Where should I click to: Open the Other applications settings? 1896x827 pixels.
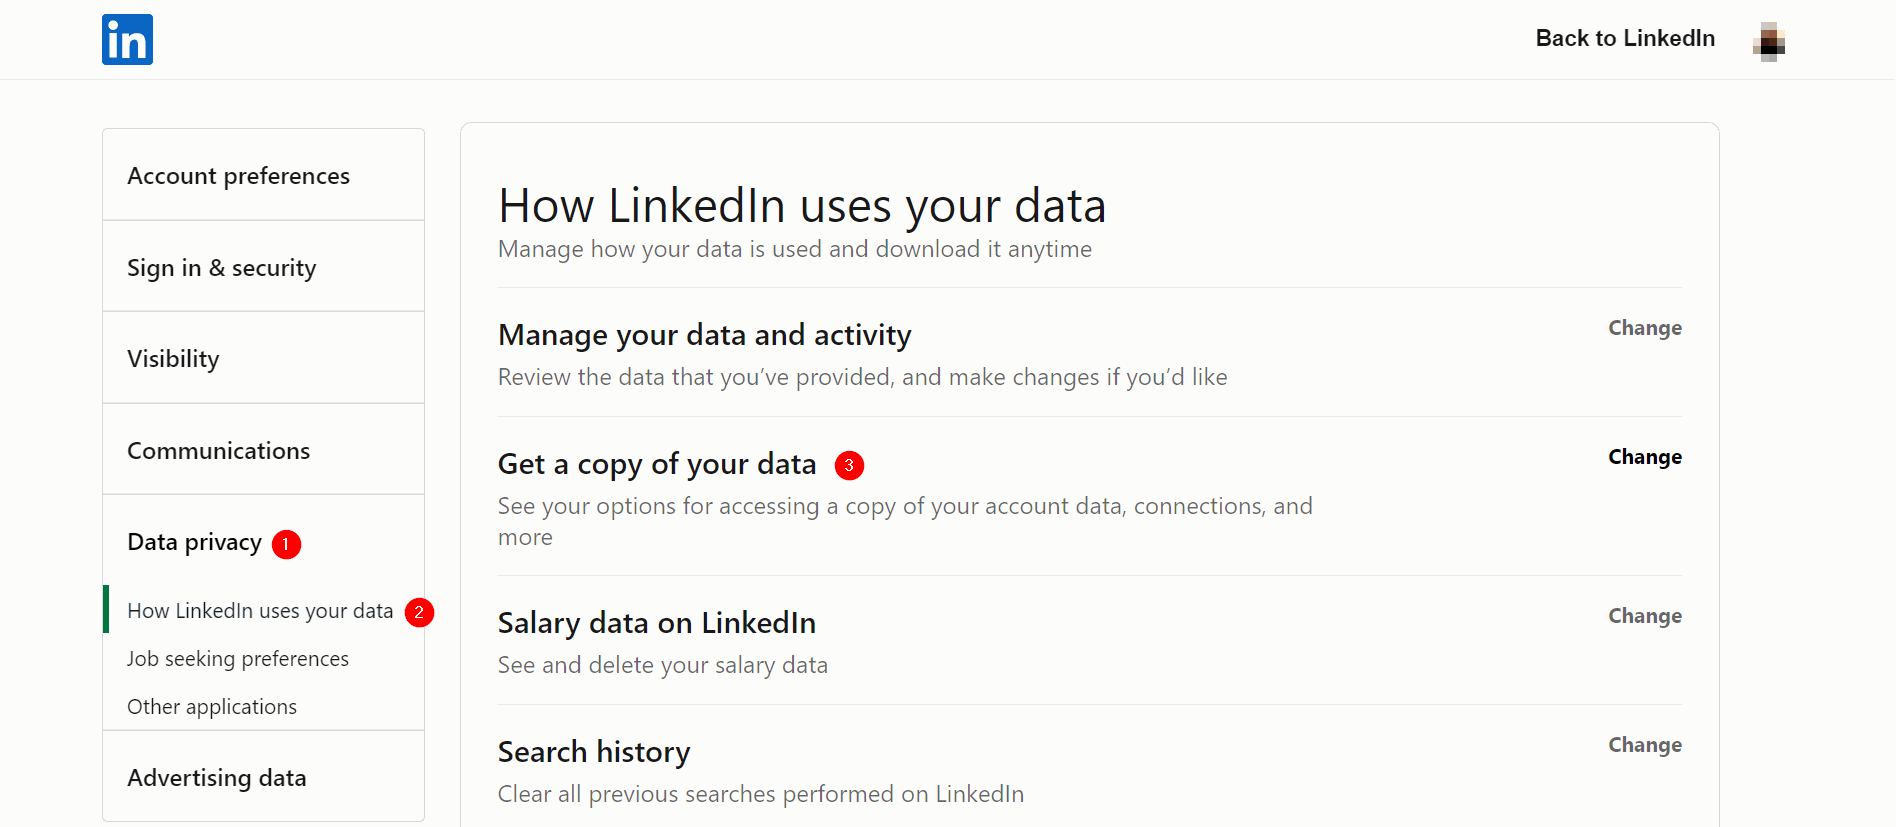[x=211, y=706]
